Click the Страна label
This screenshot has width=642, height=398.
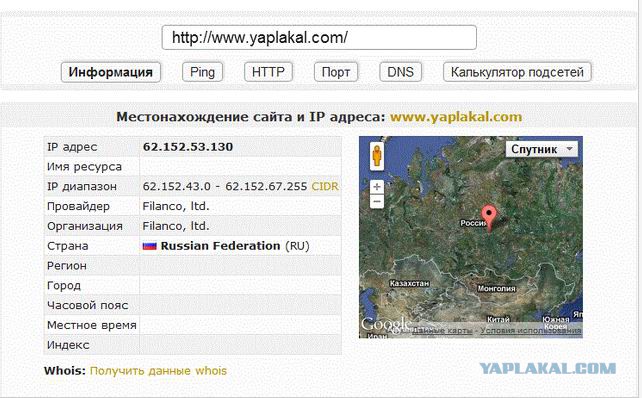pyautogui.click(x=68, y=246)
